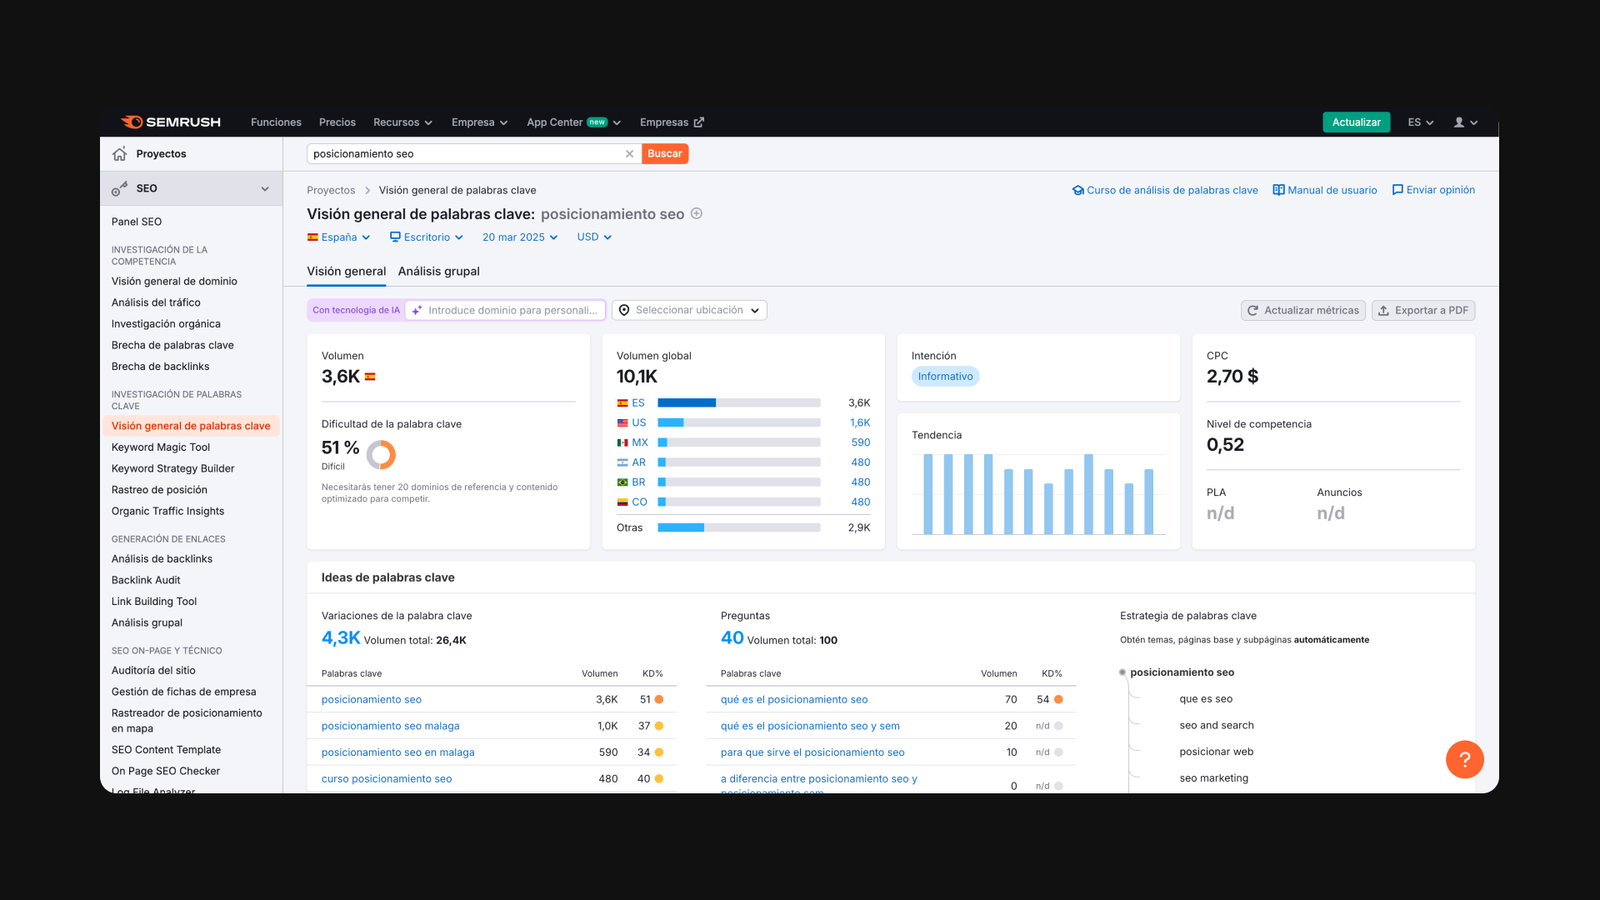Click the Semrush logo
This screenshot has height=900, width=1600.
coord(171,122)
